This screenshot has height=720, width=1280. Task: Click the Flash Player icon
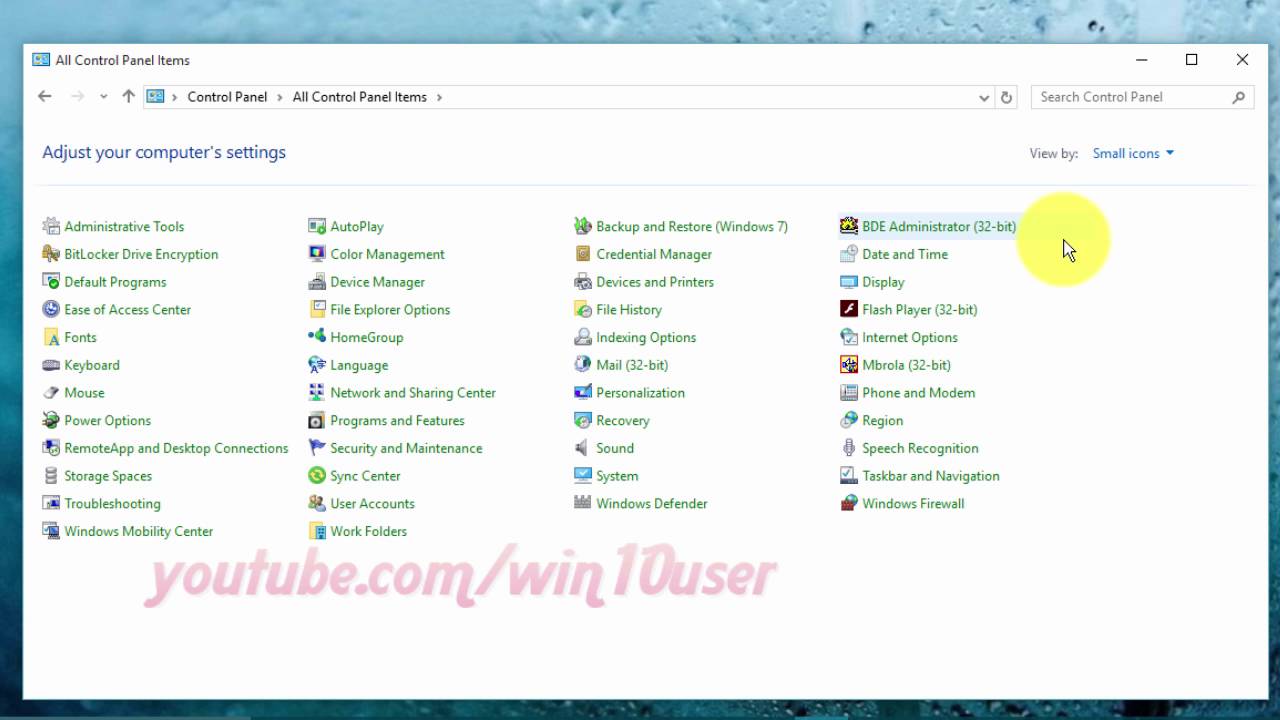tap(849, 310)
